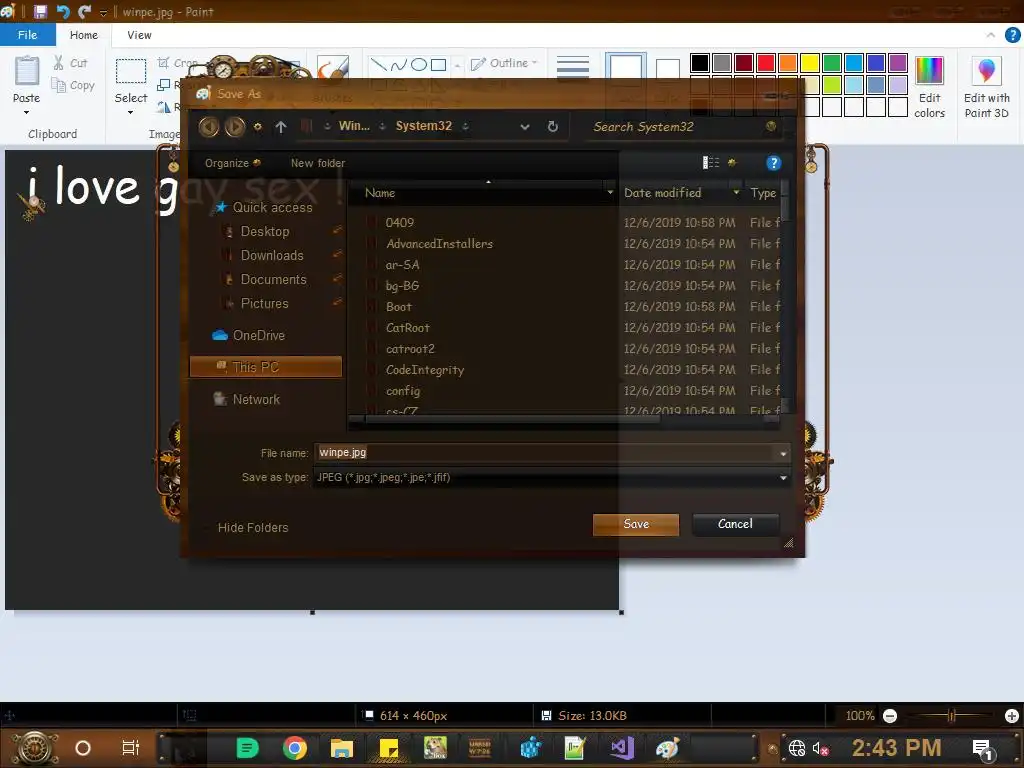Click Hide Folders

pos(253,528)
